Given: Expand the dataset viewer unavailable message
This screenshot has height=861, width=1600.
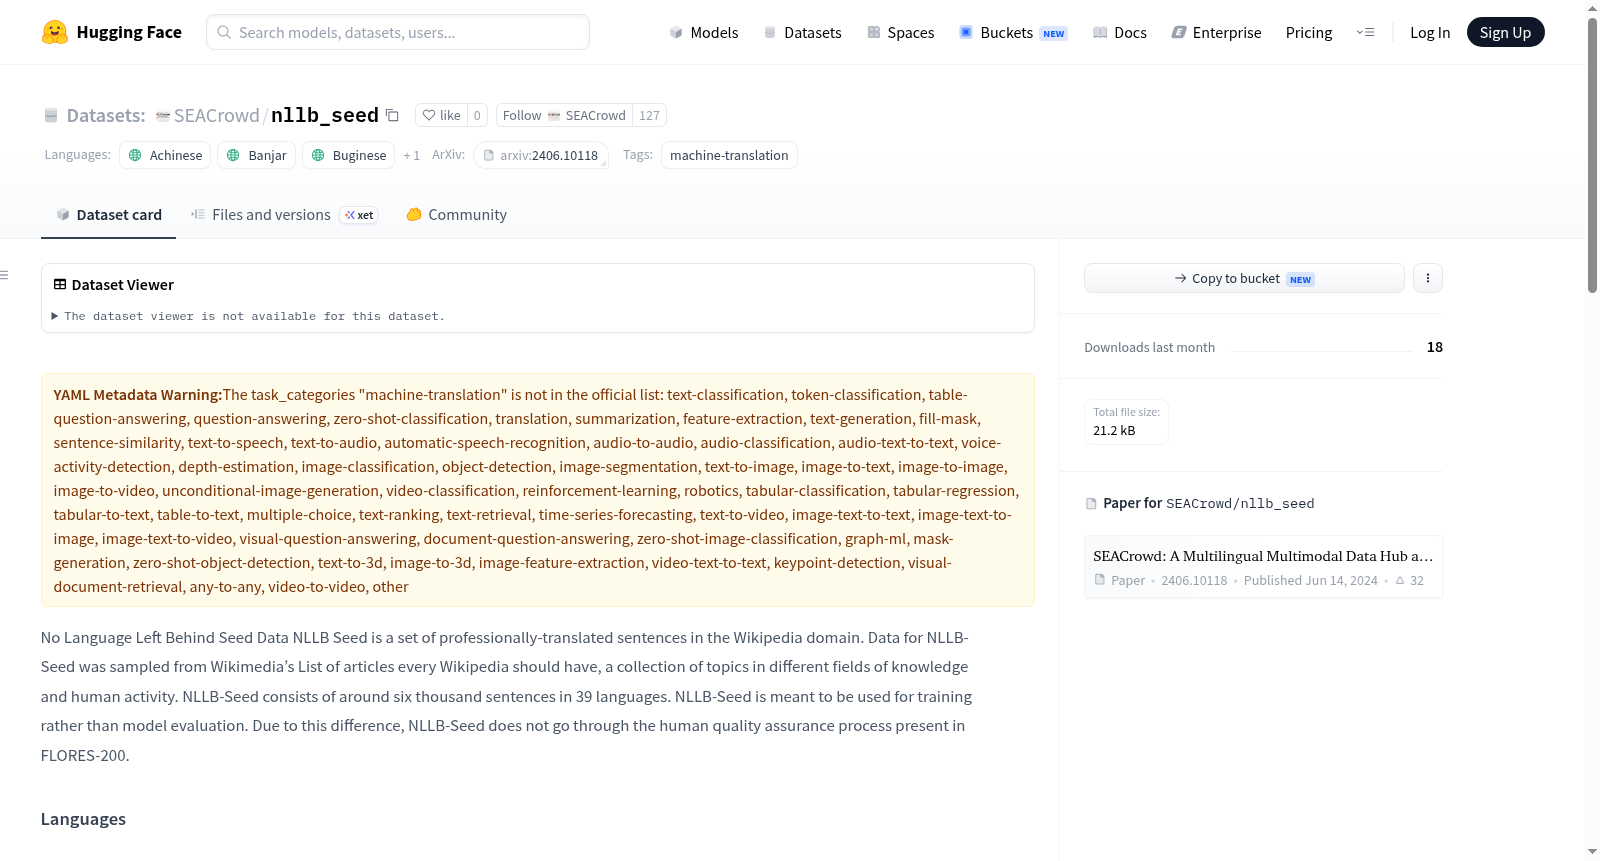Looking at the screenshot, I should (248, 316).
